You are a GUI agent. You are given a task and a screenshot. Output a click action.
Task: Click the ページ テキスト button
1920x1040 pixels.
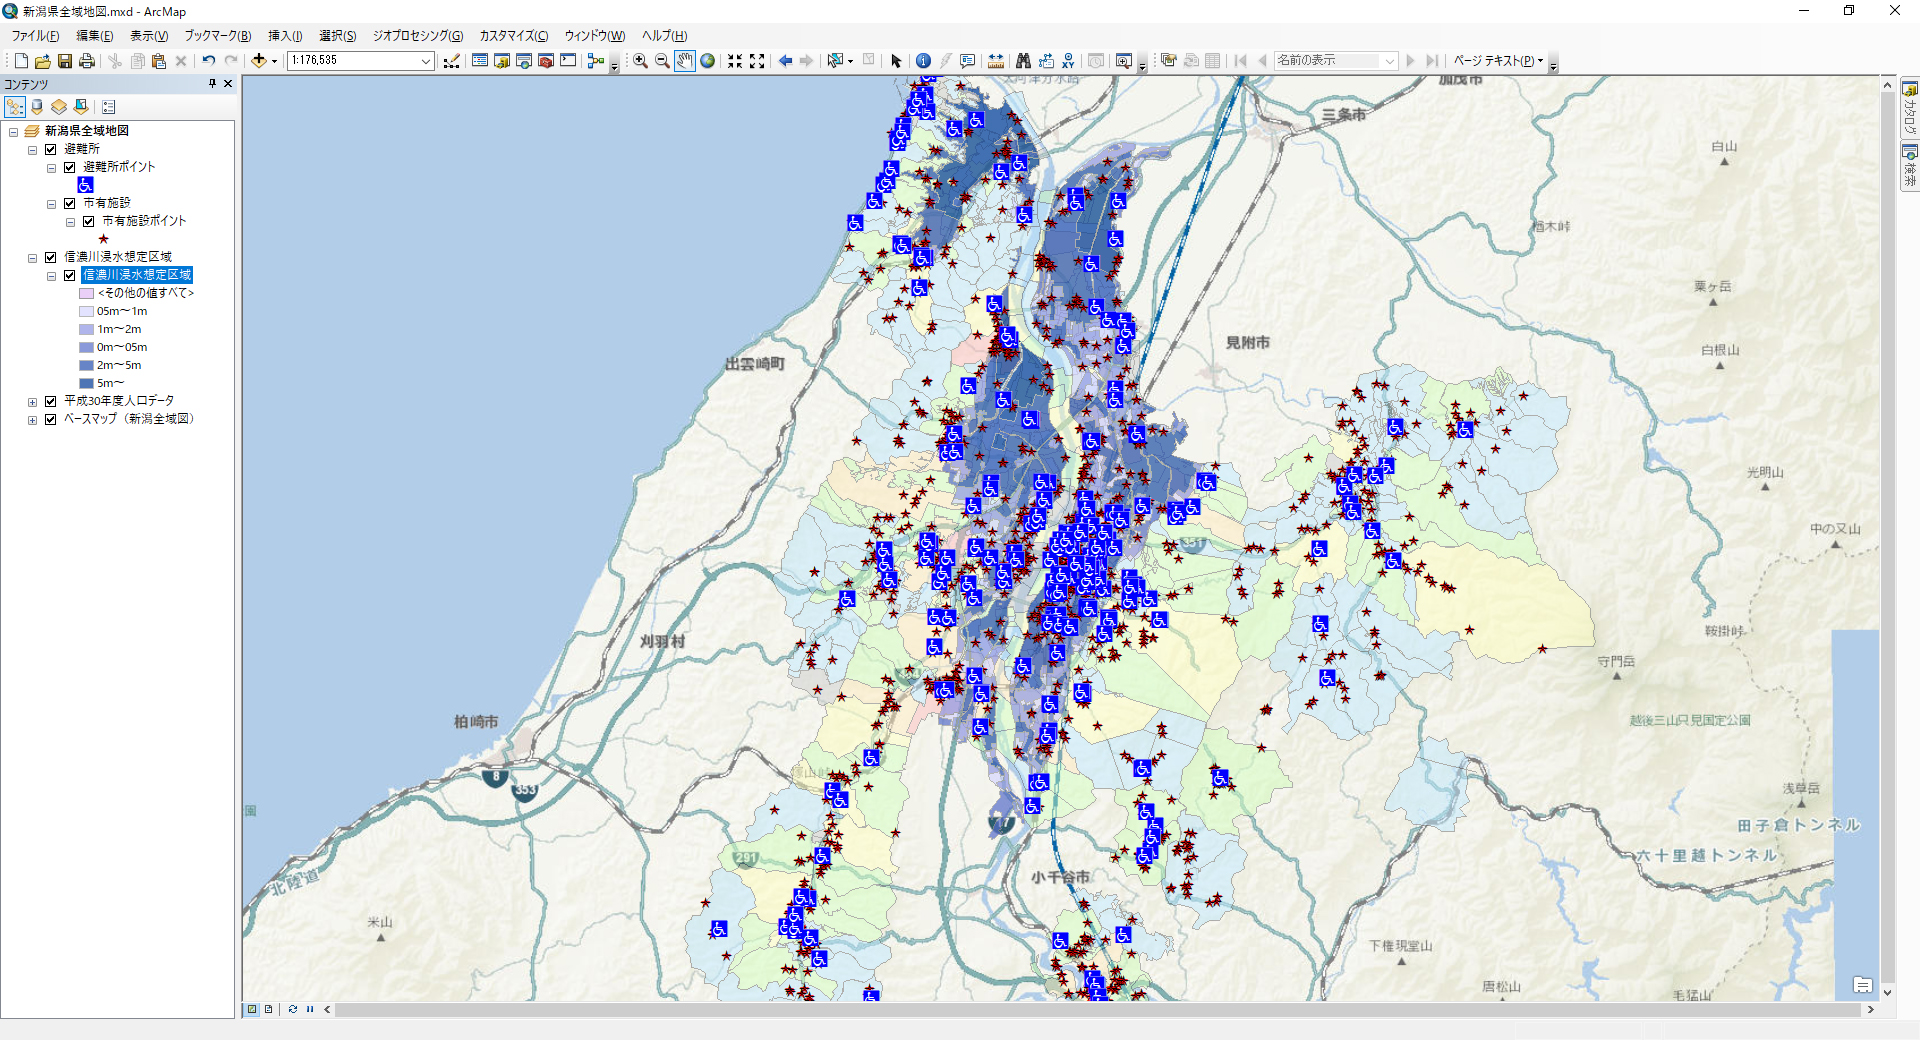pos(1497,61)
